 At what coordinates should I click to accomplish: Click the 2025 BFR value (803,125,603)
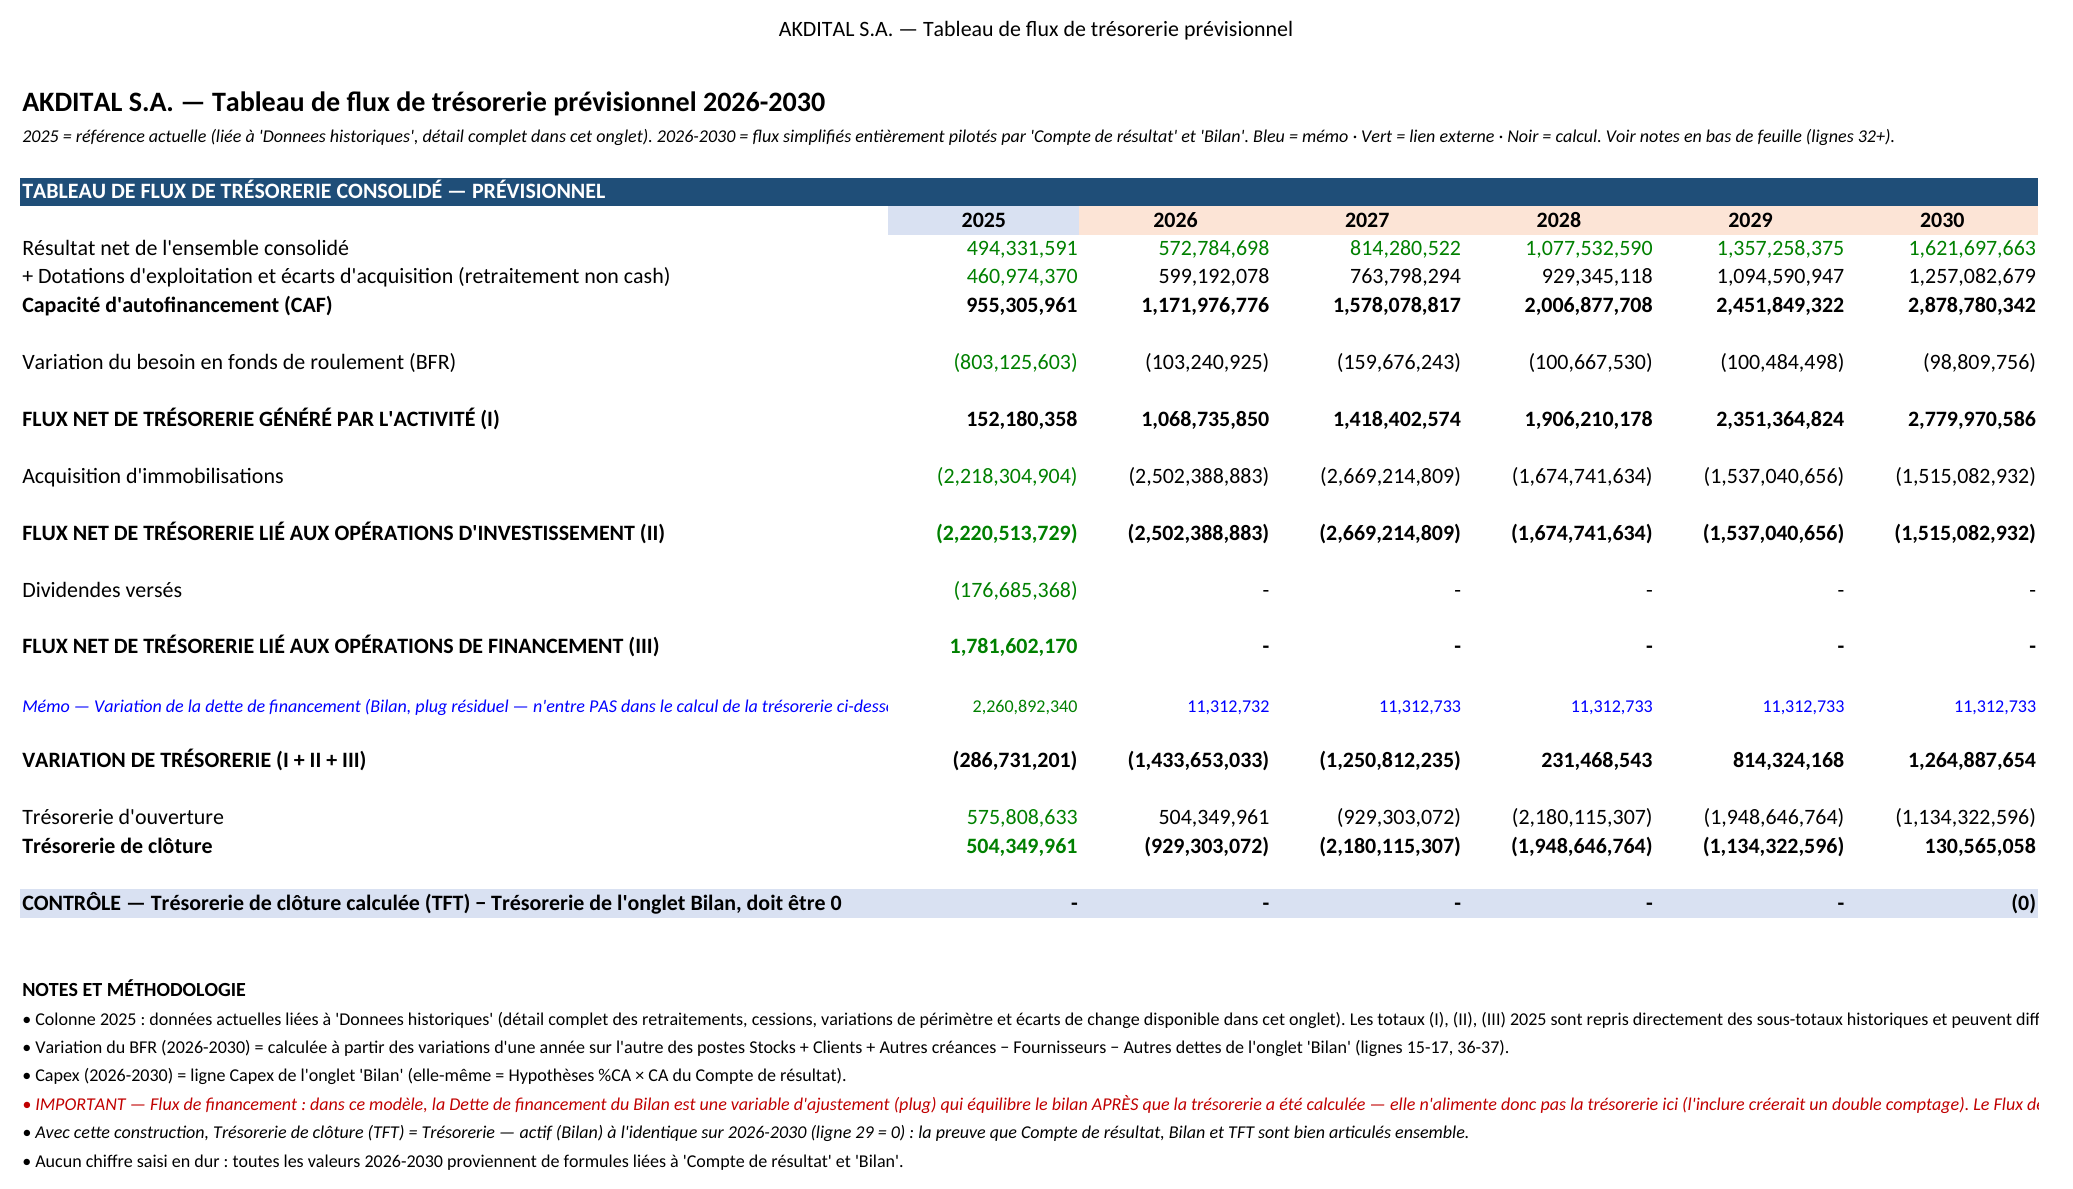tap(1015, 362)
